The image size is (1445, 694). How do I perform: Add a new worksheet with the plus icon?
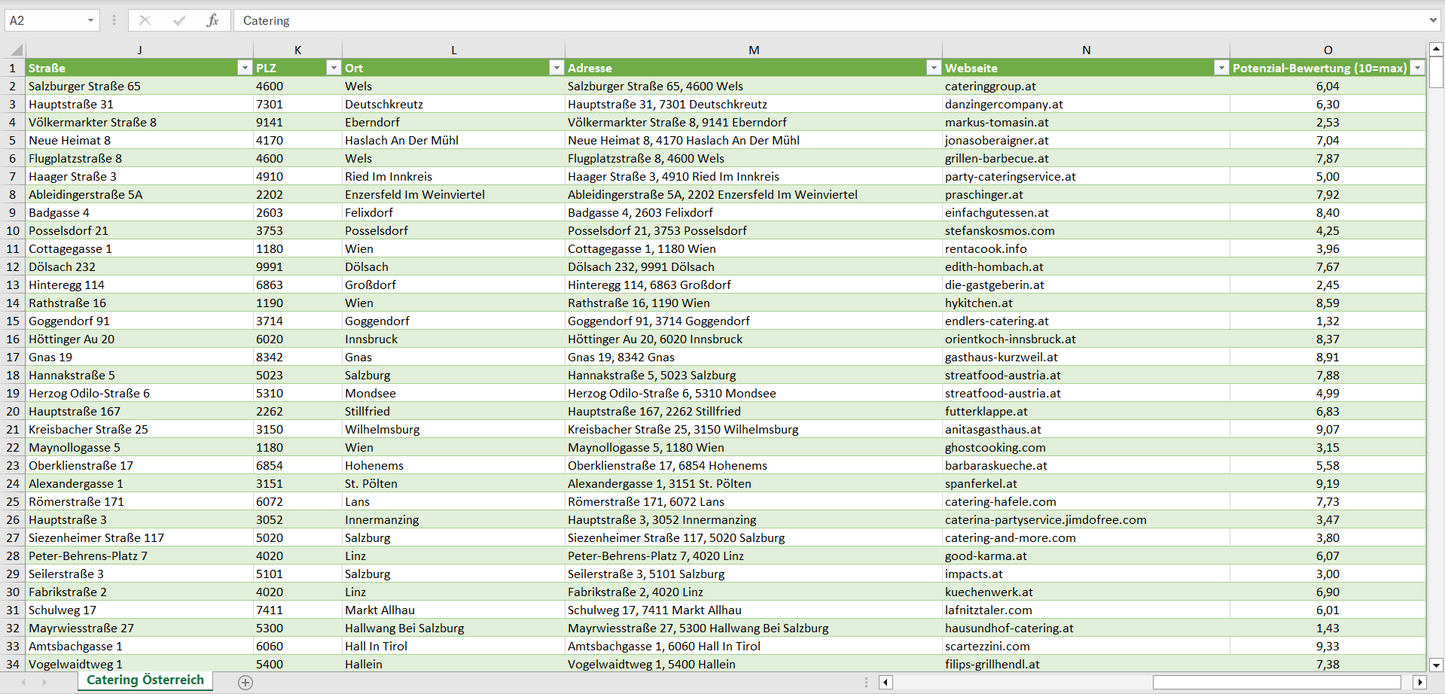(x=245, y=679)
